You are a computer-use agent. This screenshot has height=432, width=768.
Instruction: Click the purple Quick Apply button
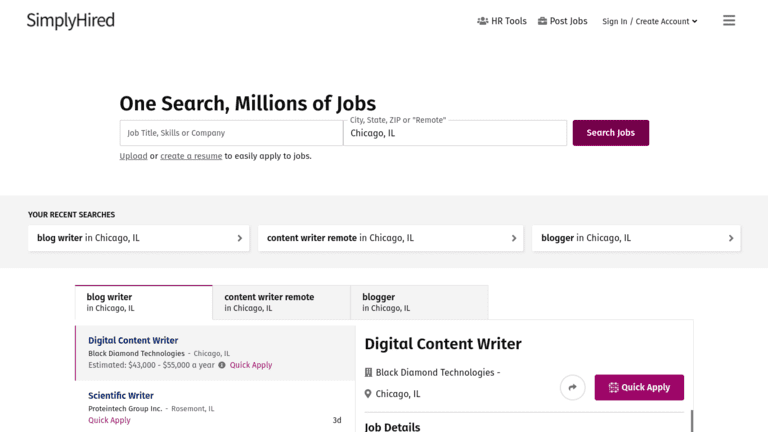click(639, 388)
